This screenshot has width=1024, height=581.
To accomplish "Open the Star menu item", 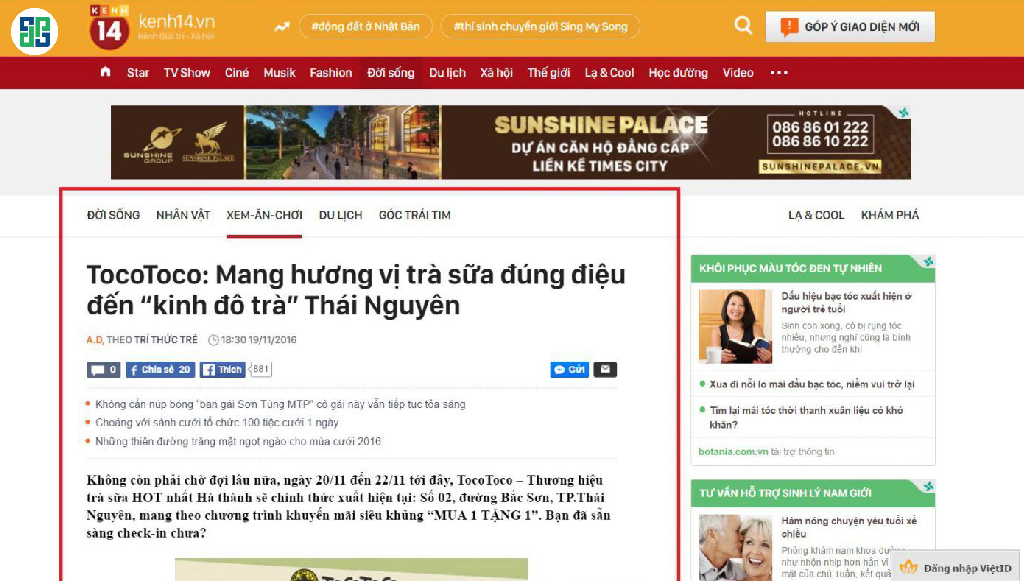I will click(x=138, y=72).
